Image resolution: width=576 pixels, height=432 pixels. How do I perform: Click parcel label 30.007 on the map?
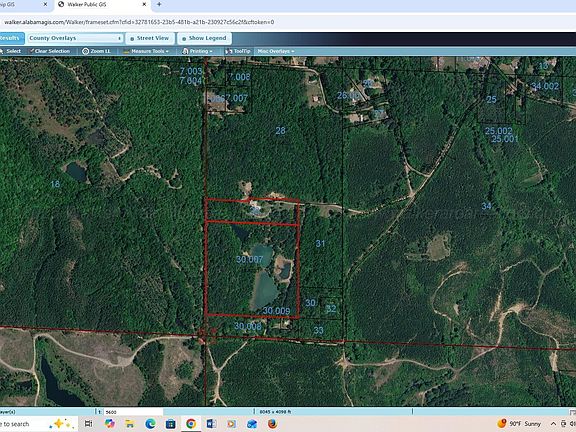click(x=249, y=259)
